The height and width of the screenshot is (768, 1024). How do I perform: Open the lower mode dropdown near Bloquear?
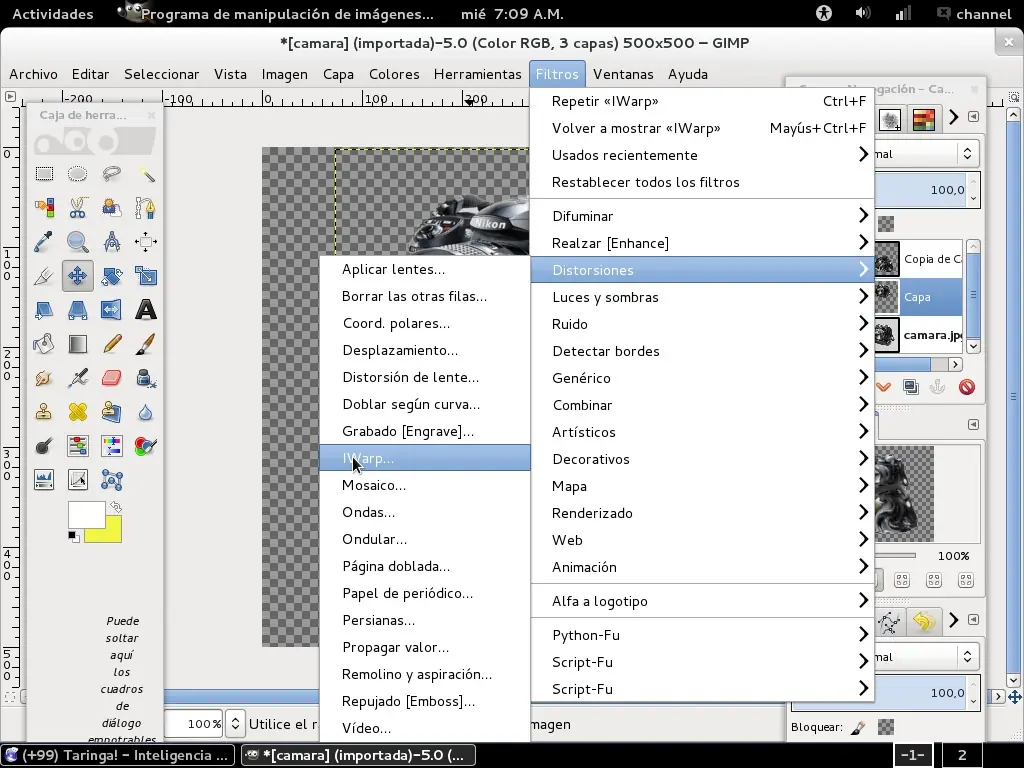pos(926,657)
